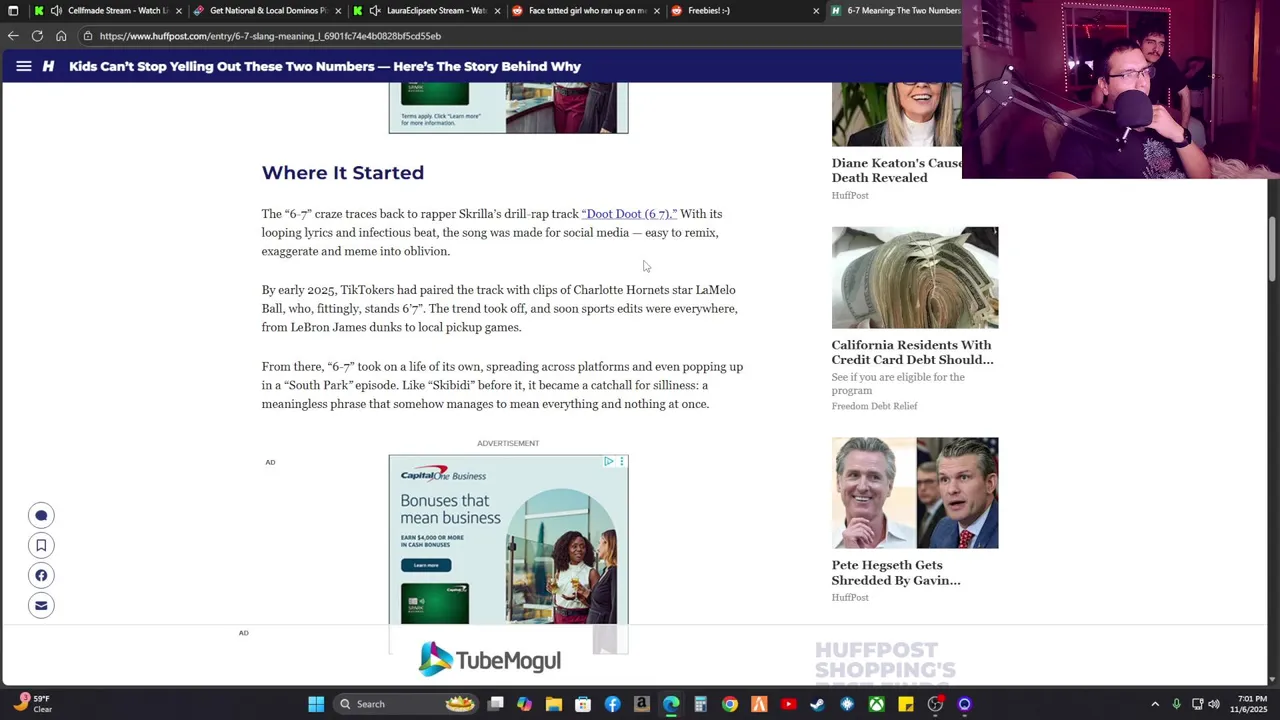Open Windows Start menu
Viewport: 1280px width, 720px height.
pos(316,704)
